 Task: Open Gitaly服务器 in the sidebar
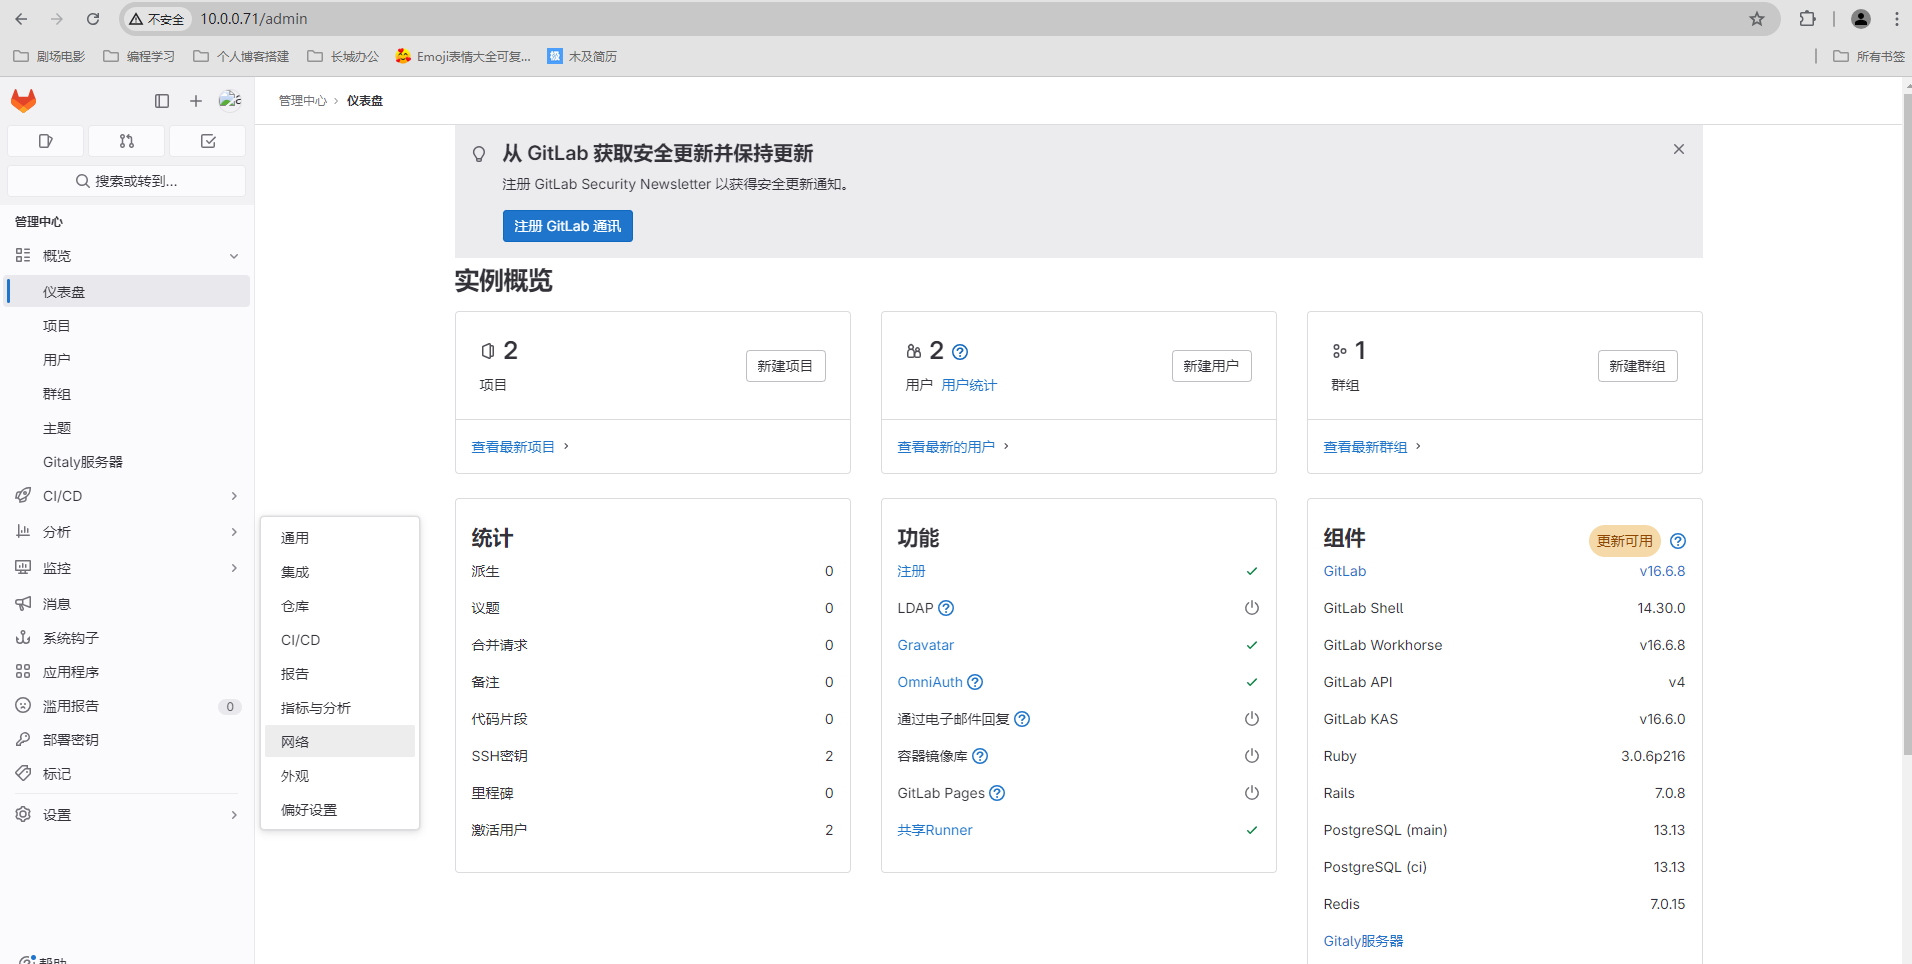point(127,462)
